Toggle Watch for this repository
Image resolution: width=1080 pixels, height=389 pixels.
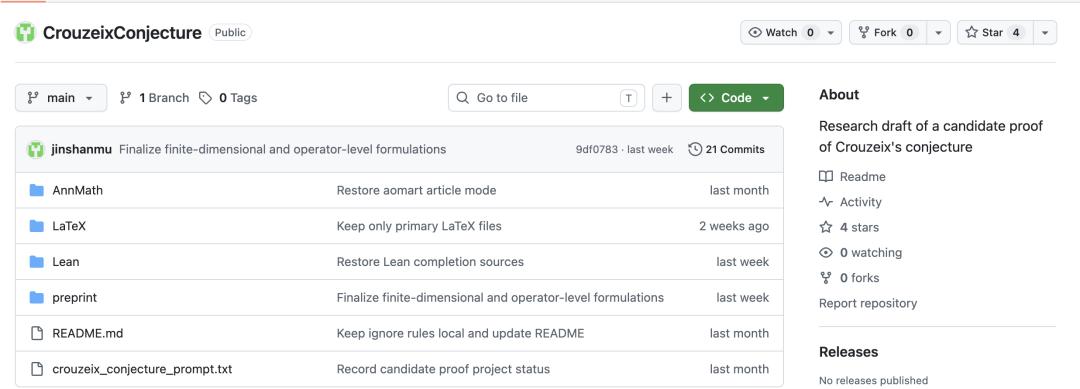coord(780,32)
